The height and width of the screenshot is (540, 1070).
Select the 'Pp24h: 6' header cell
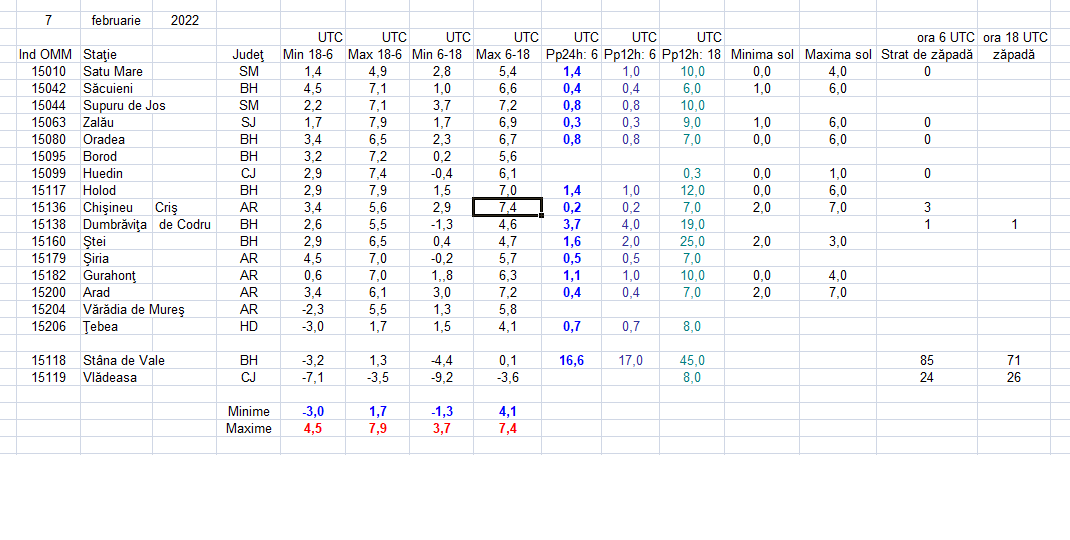coord(572,55)
